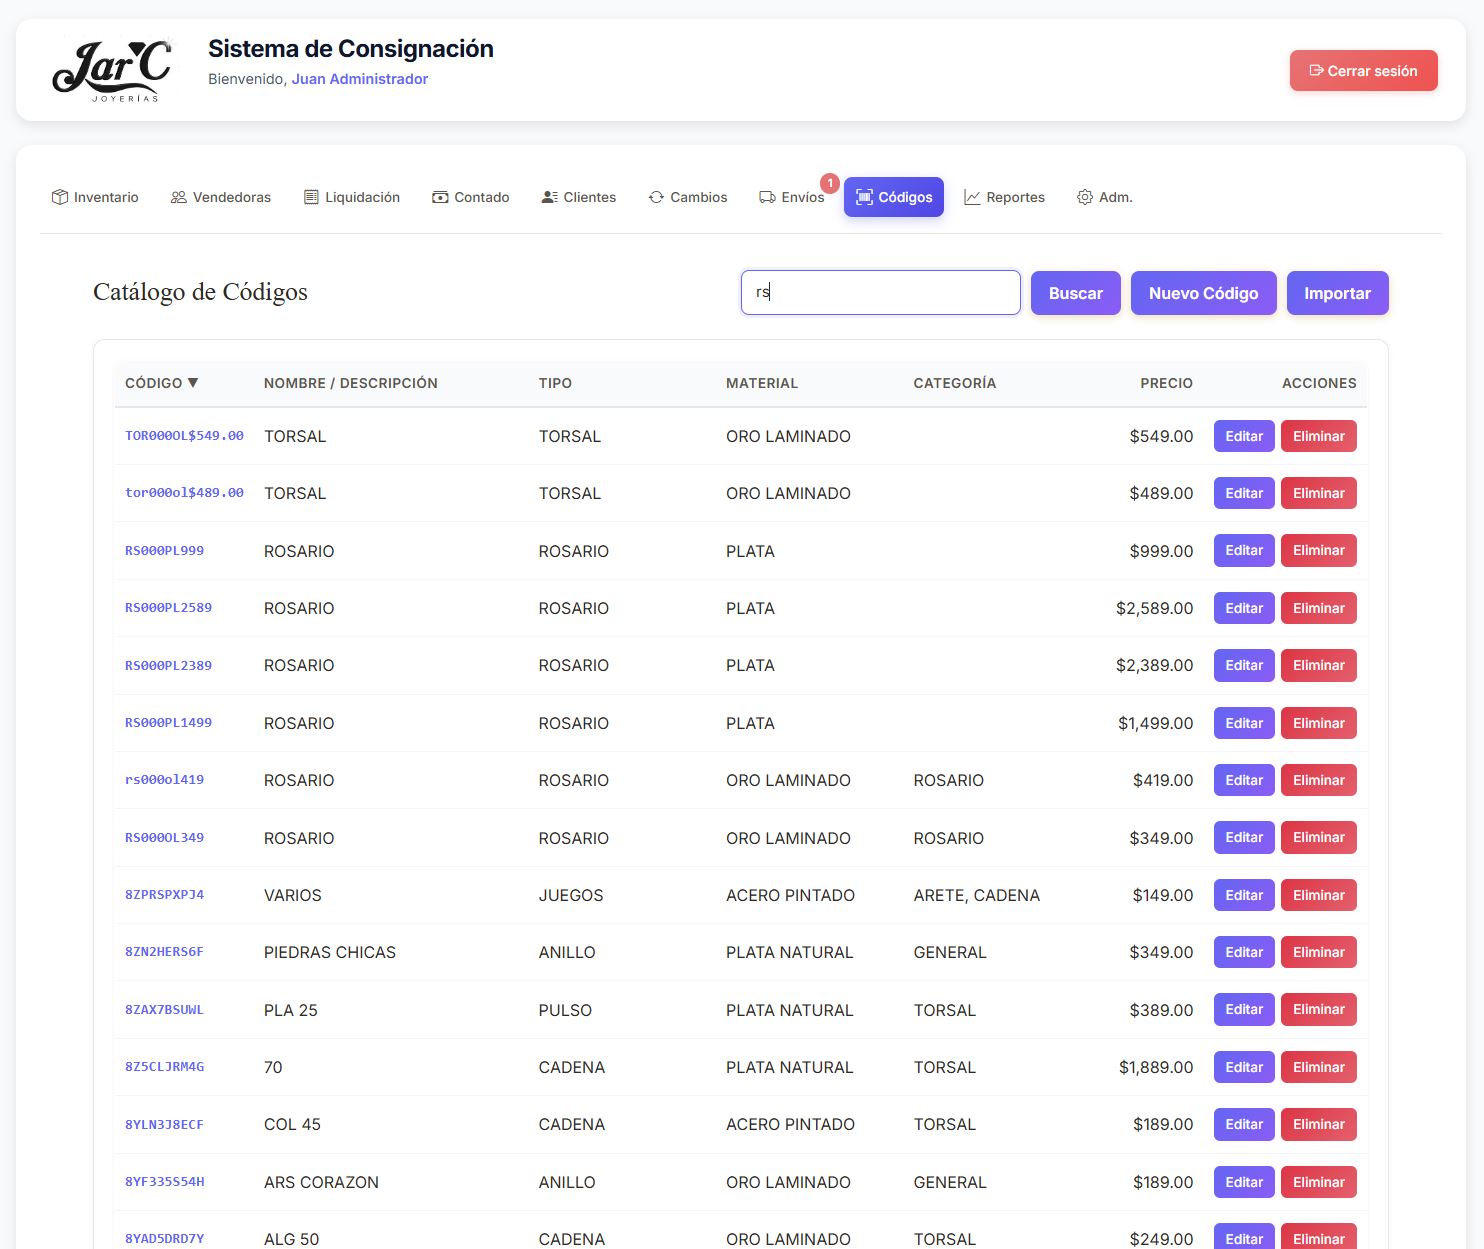The image size is (1484, 1249).
Task: Edit code RS000PL999
Action: (1244, 550)
